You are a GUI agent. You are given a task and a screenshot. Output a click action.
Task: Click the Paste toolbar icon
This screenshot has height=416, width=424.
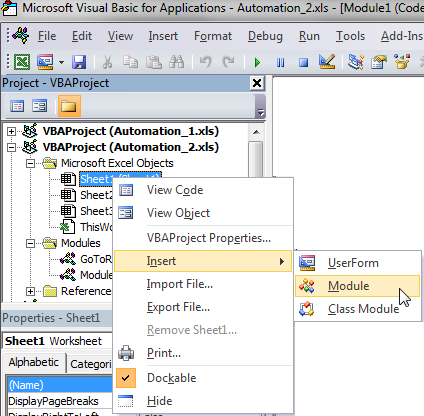tap(154, 62)
